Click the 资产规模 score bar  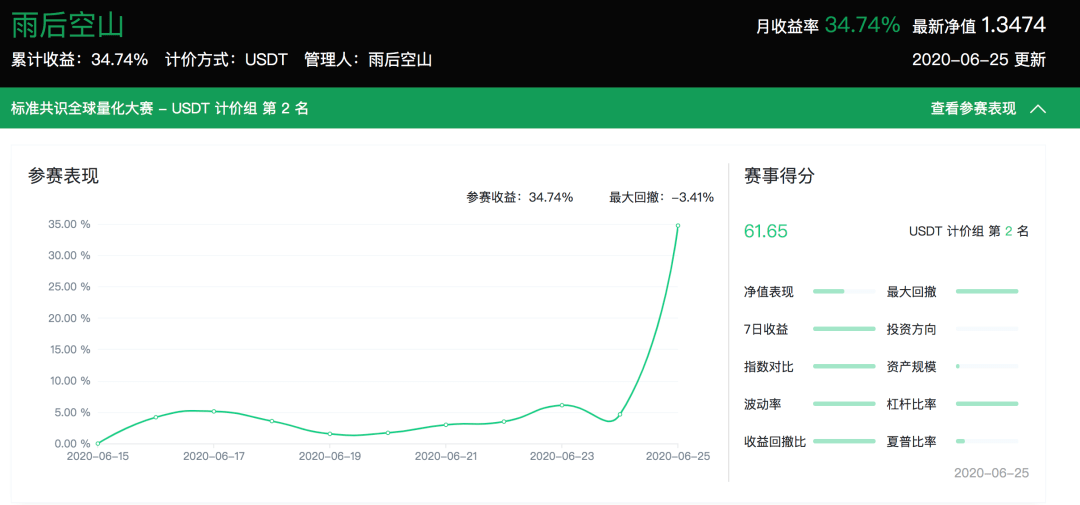pyautogui.click(x=987, y=366)
